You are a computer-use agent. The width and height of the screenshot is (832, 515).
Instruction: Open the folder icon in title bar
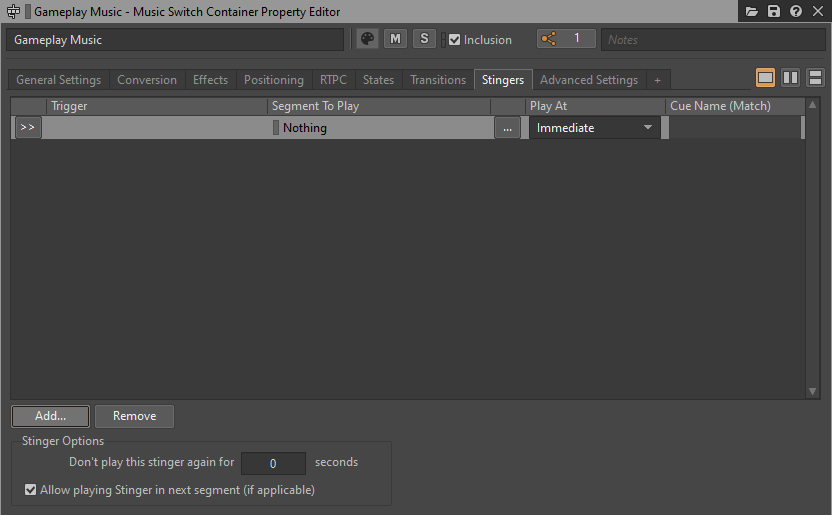[x=751, y=11]
